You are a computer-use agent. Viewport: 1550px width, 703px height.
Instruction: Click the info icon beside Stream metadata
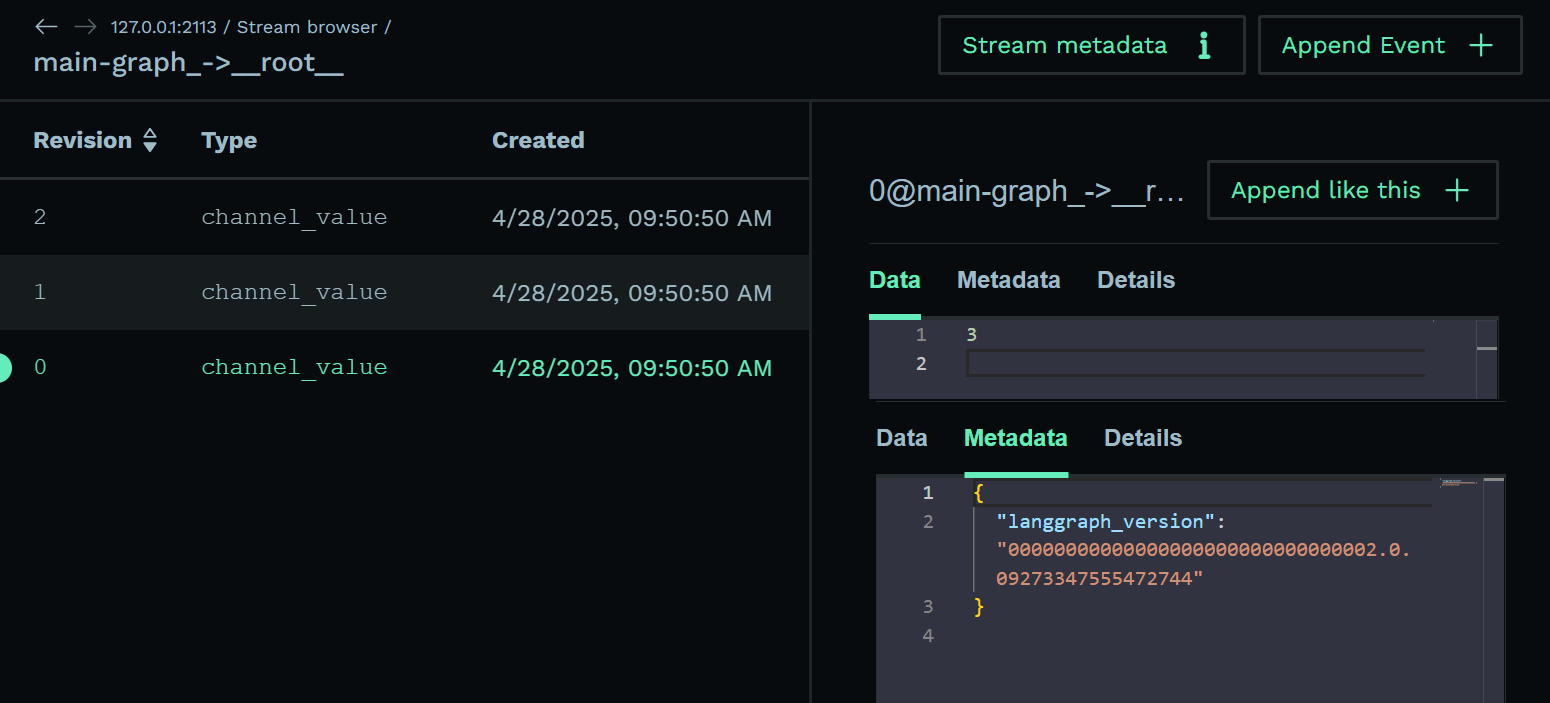click(x=1204, y=45)
